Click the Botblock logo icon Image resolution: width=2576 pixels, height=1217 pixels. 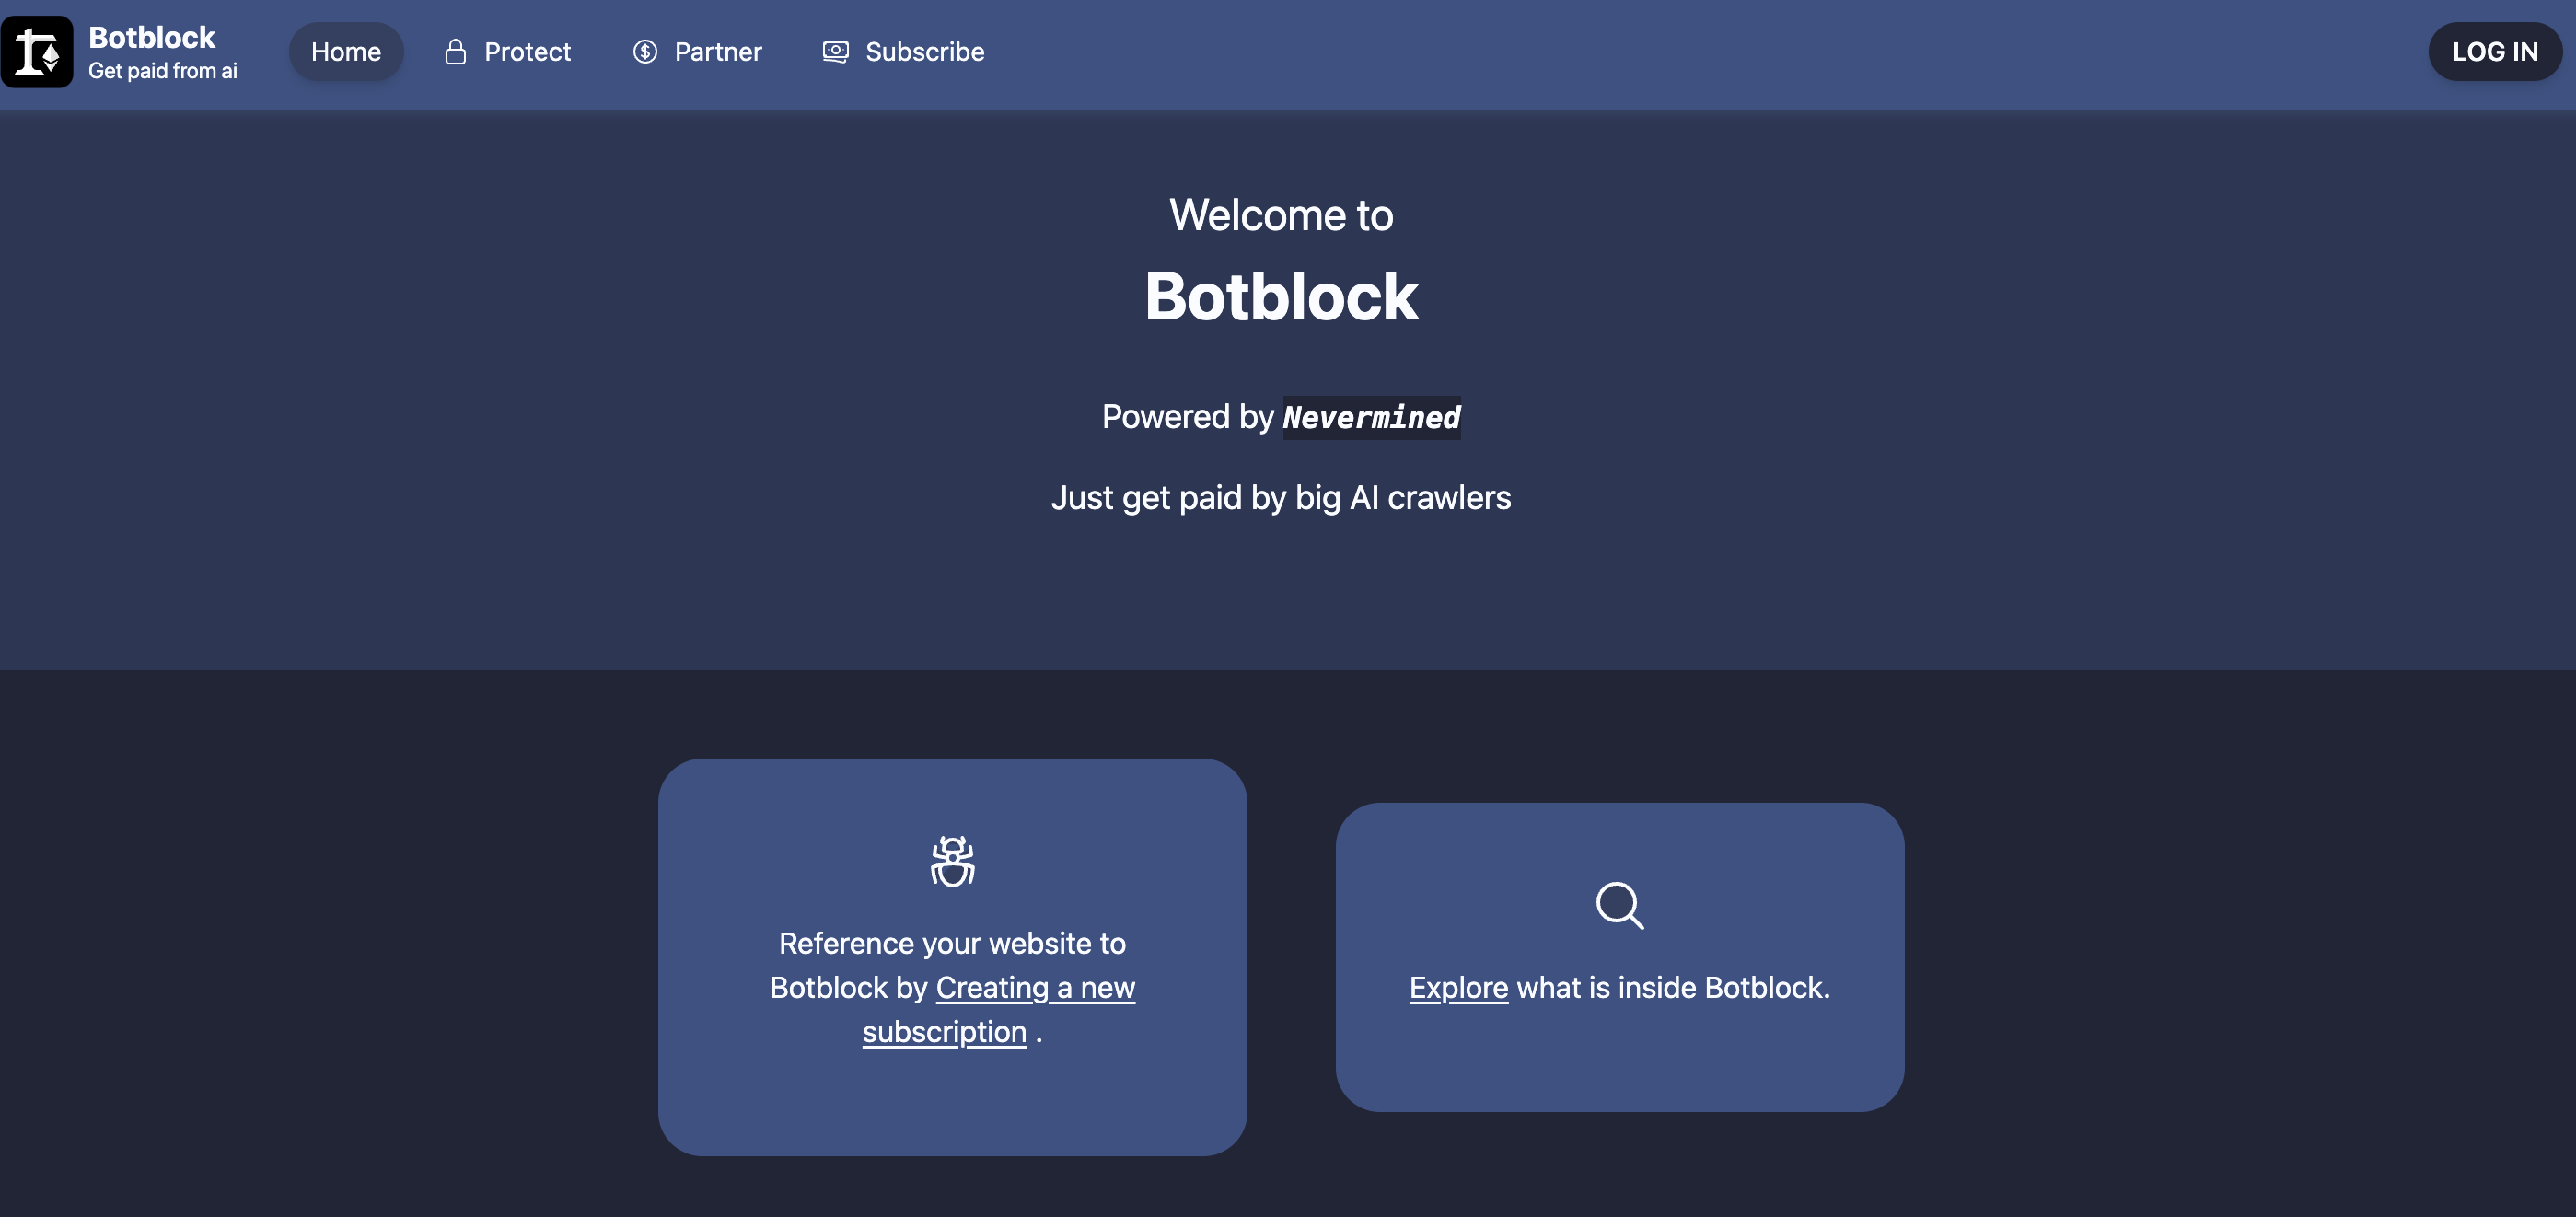(x=37, y=51)
